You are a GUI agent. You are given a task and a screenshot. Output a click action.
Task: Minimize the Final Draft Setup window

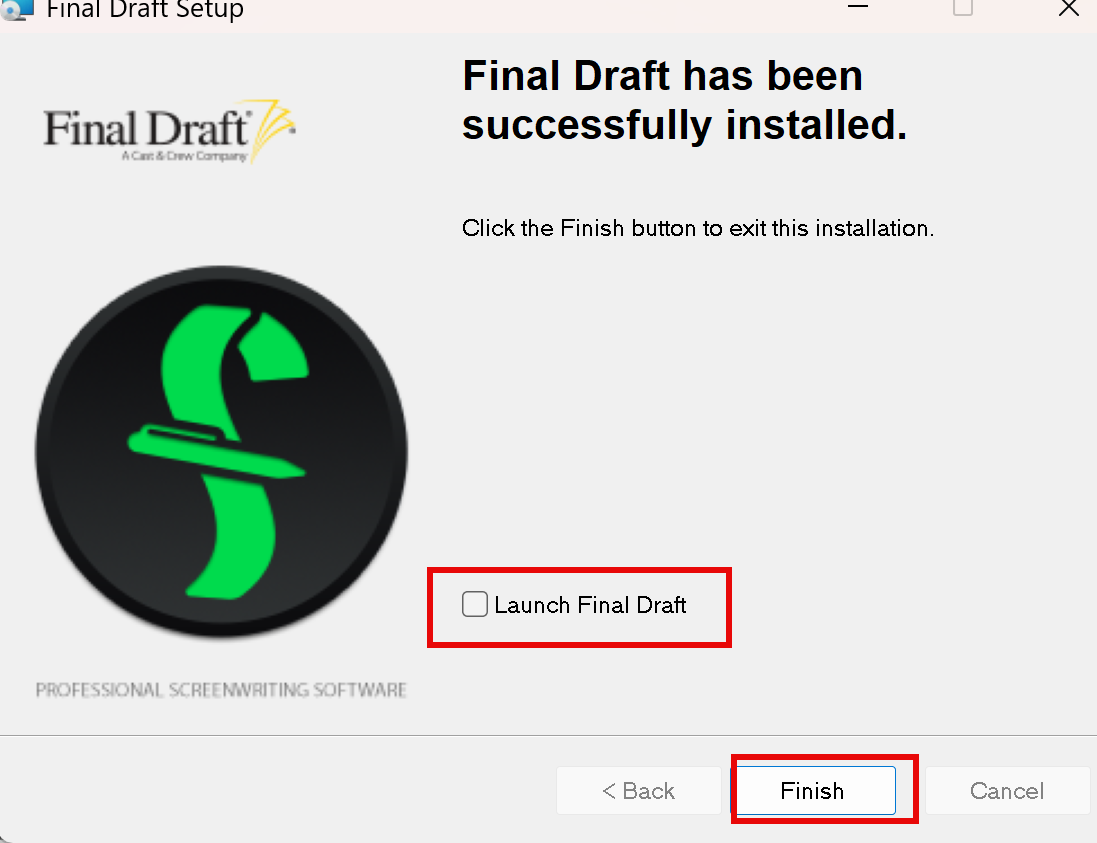tap(858, 7)
